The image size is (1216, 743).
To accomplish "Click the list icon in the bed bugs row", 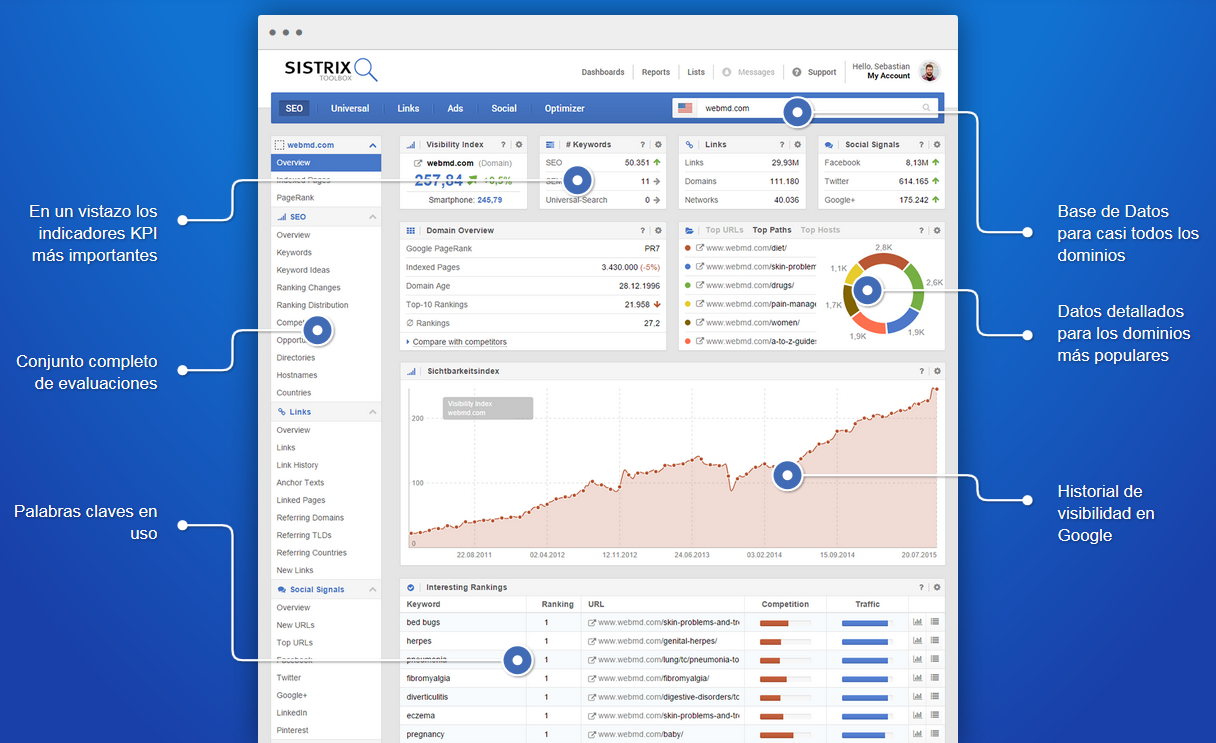I will (x=935, y=622).
